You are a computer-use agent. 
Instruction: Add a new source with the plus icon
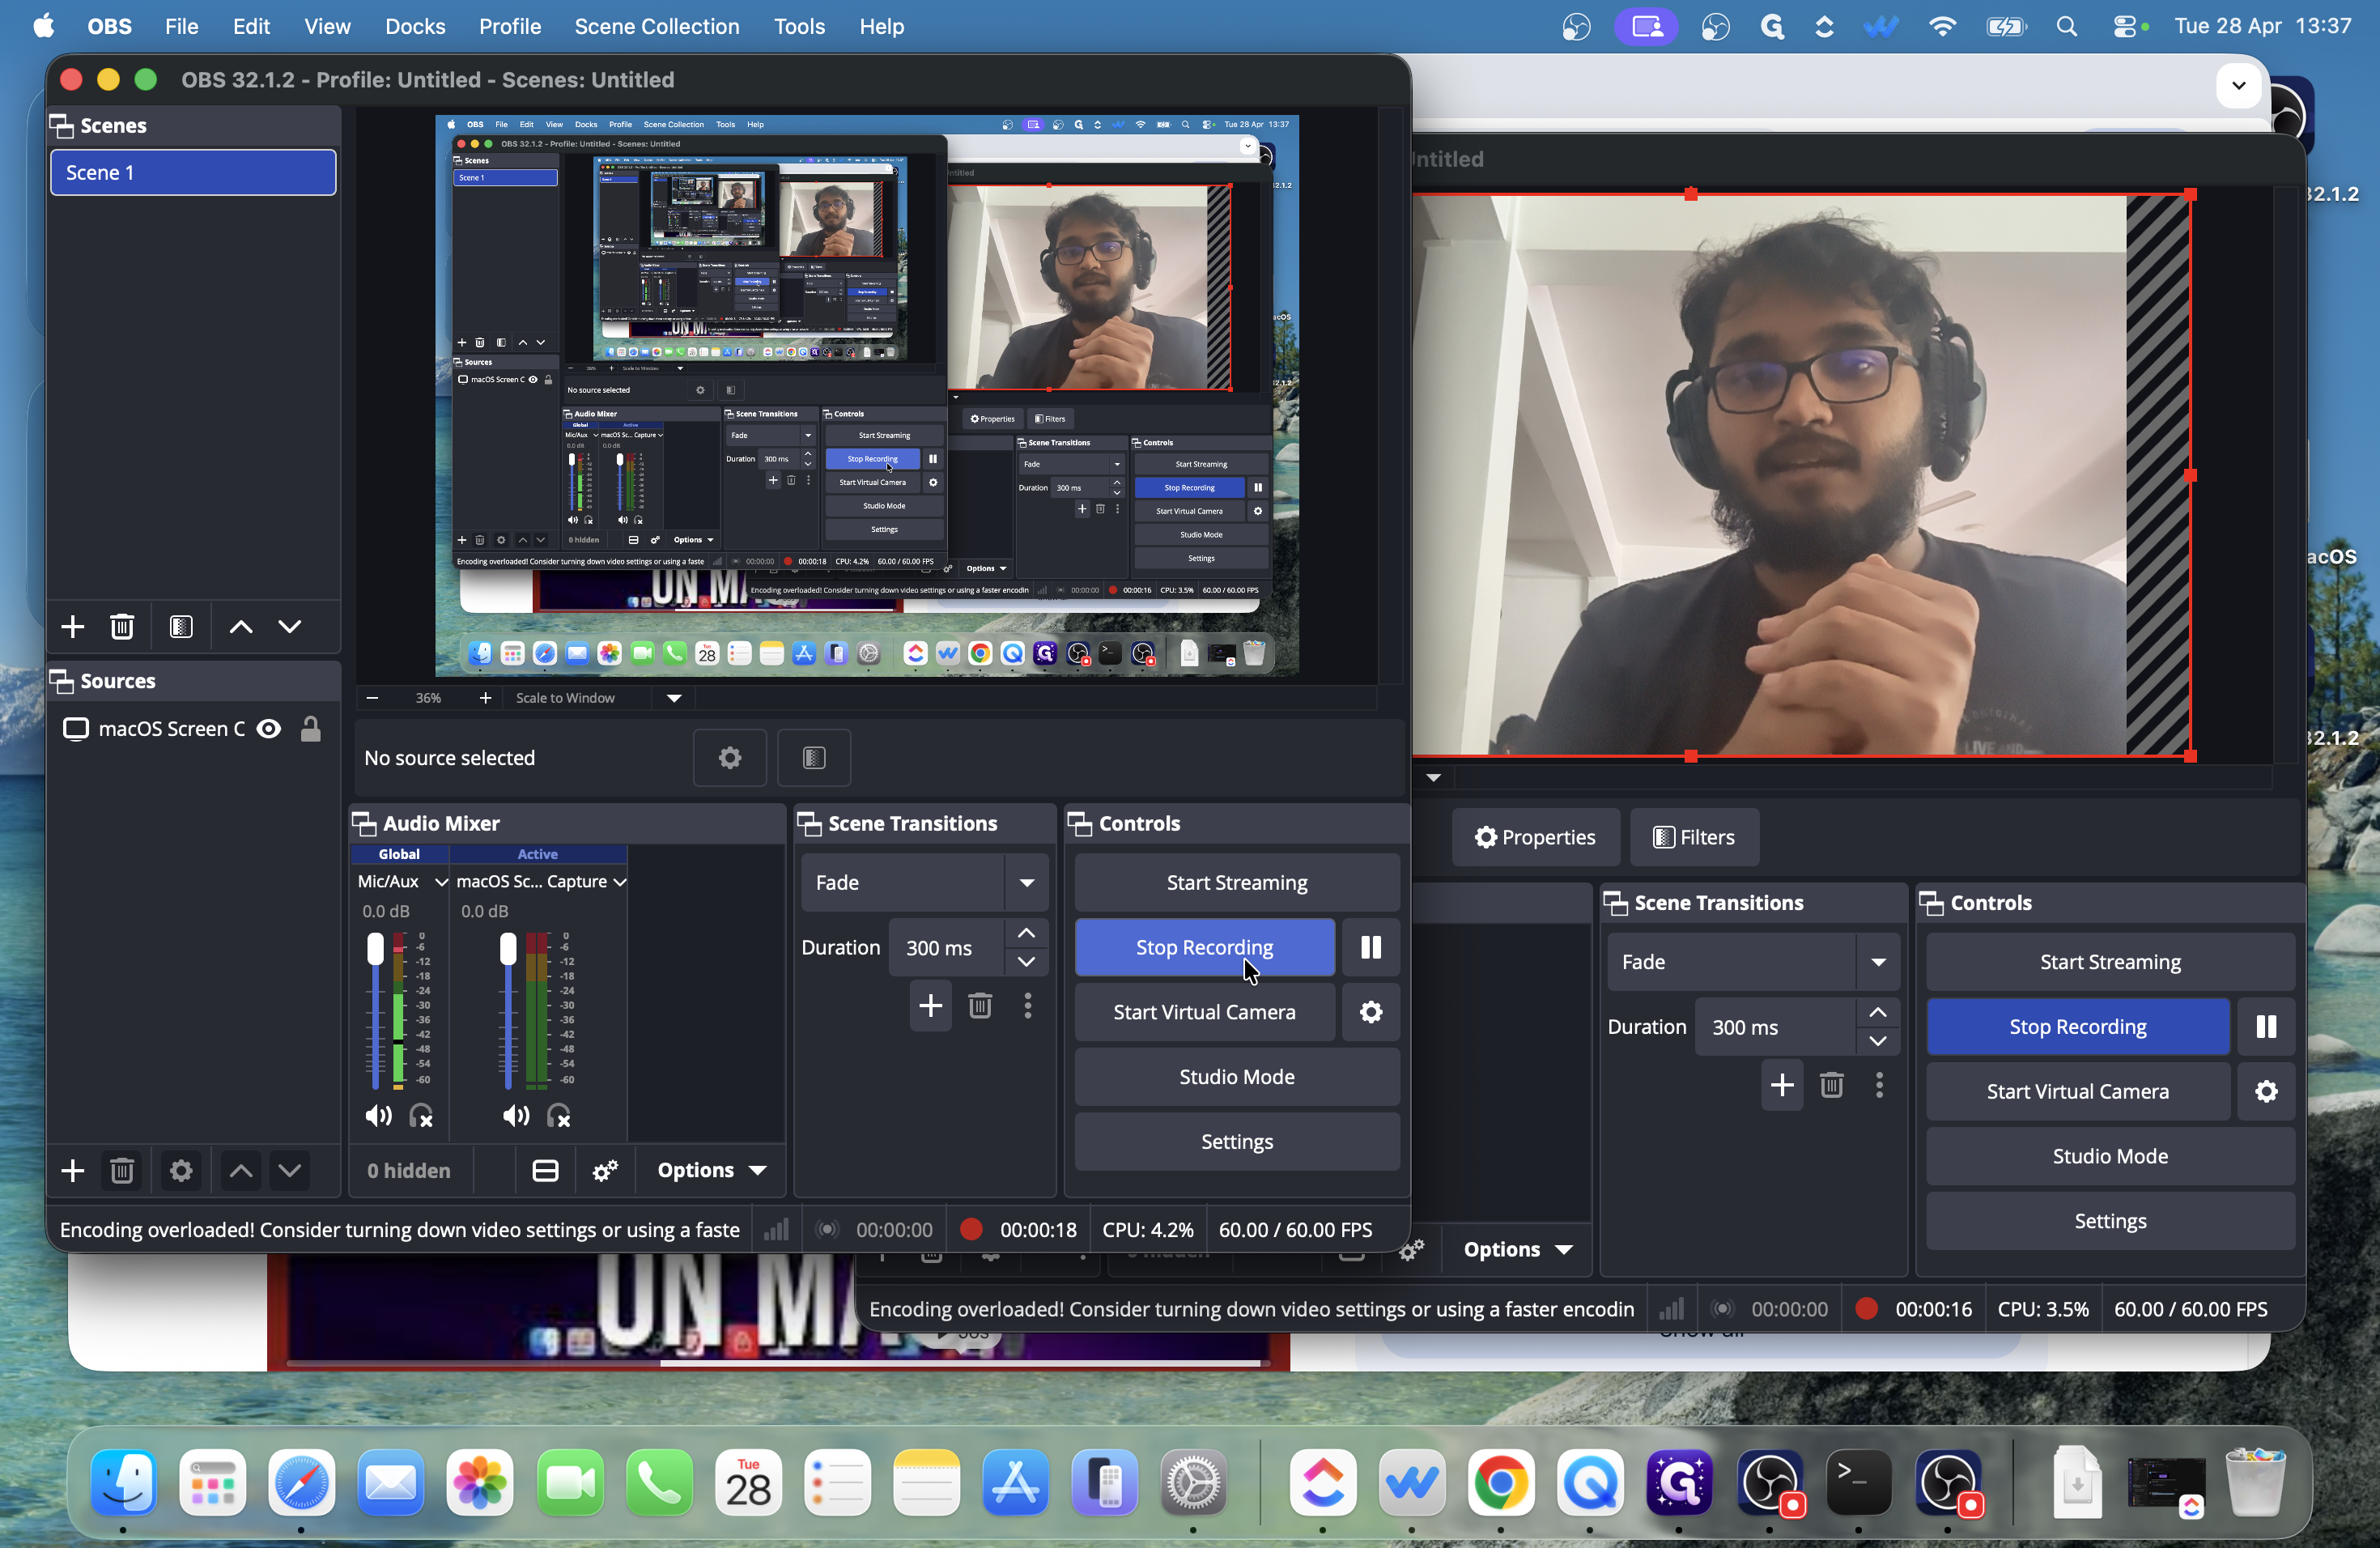pyautogui.click(x=72, y=1171)
